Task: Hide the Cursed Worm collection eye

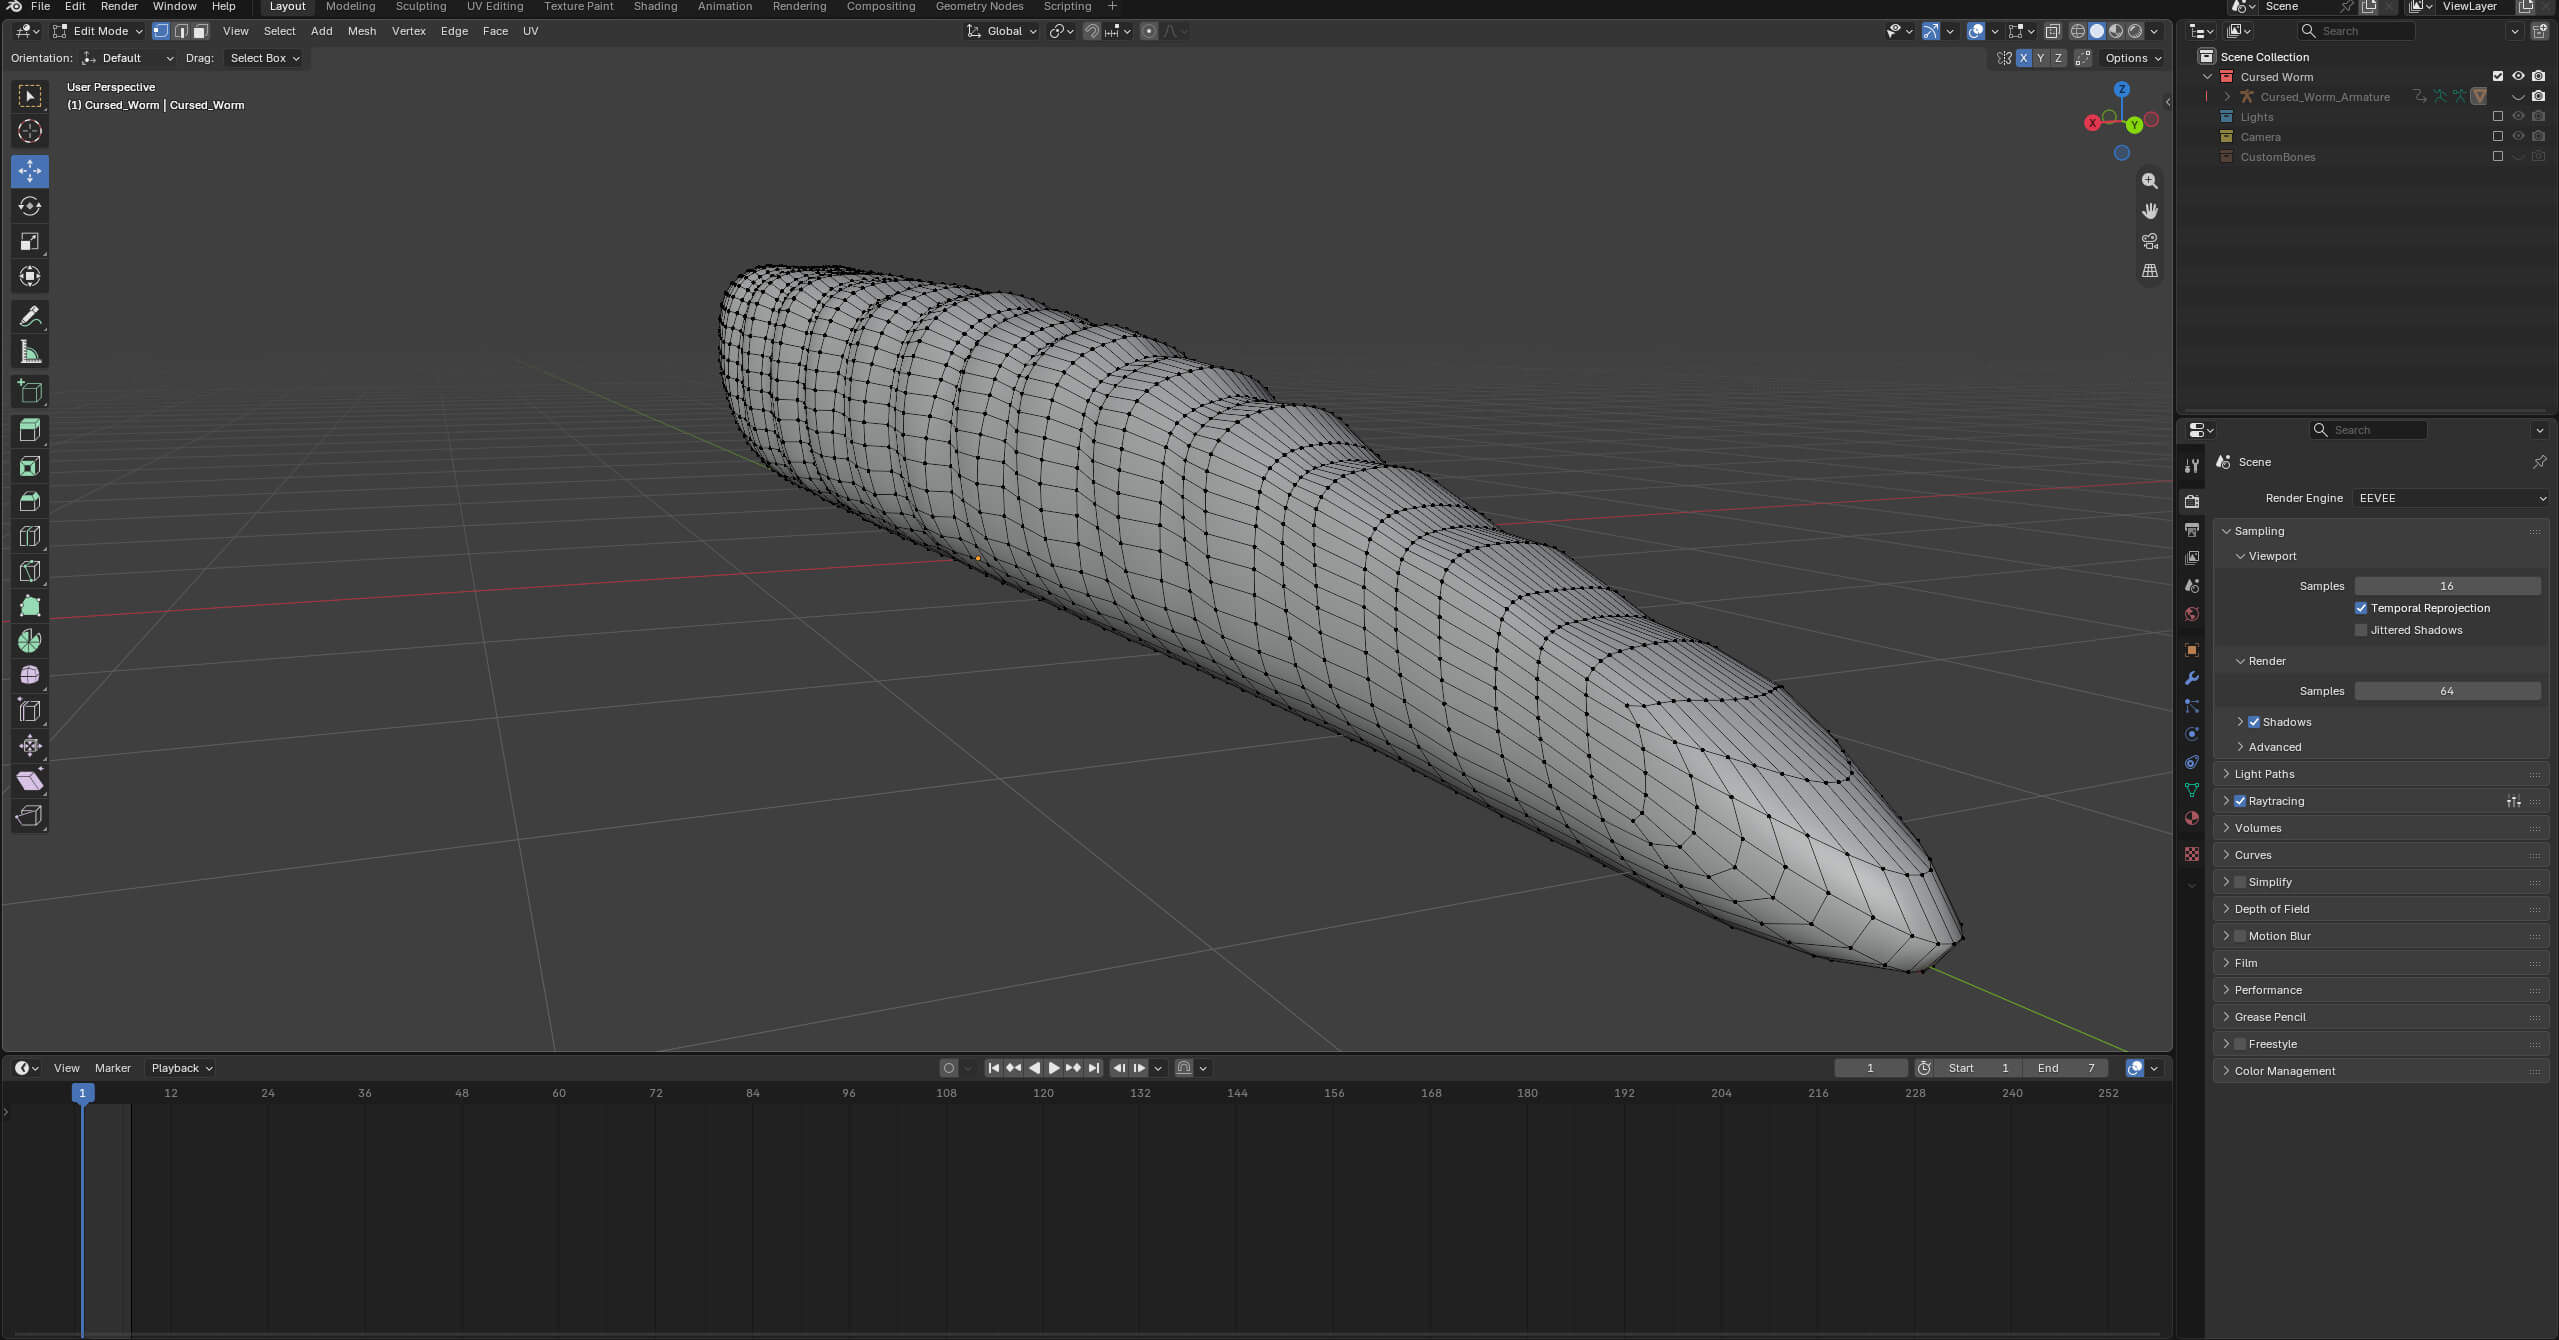Action: (2518, 76)
